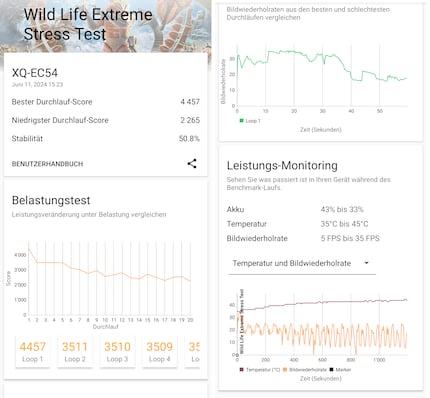Open Temperatur und Bildwiederholrate dropdown

(302, 263)
